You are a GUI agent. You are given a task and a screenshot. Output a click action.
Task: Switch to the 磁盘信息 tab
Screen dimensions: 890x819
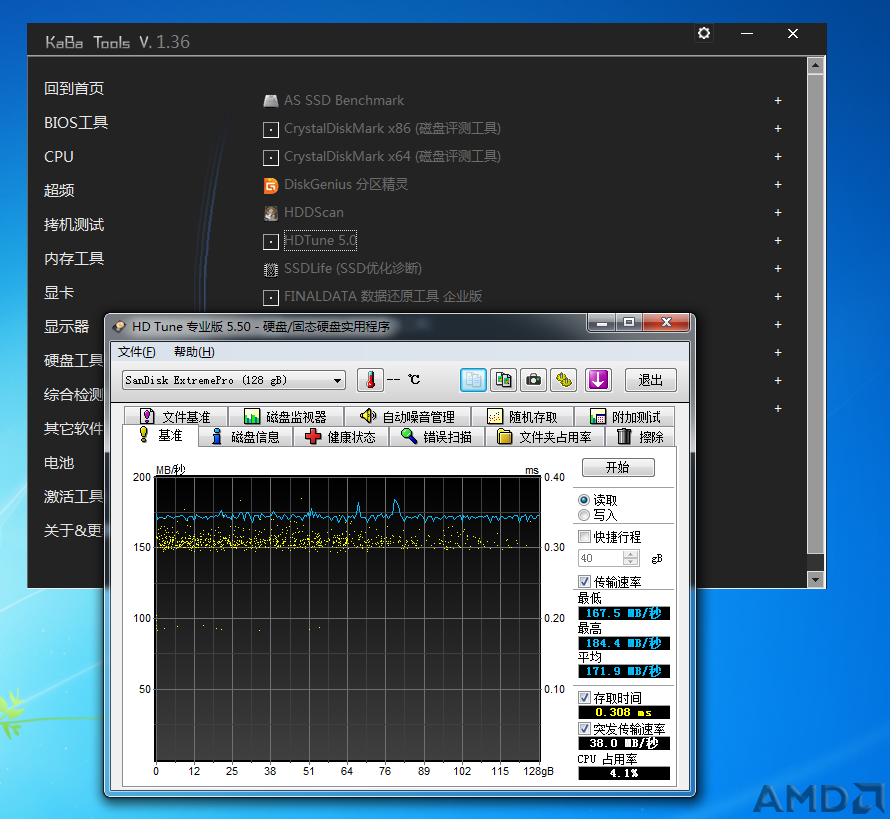tap(246, 436)
